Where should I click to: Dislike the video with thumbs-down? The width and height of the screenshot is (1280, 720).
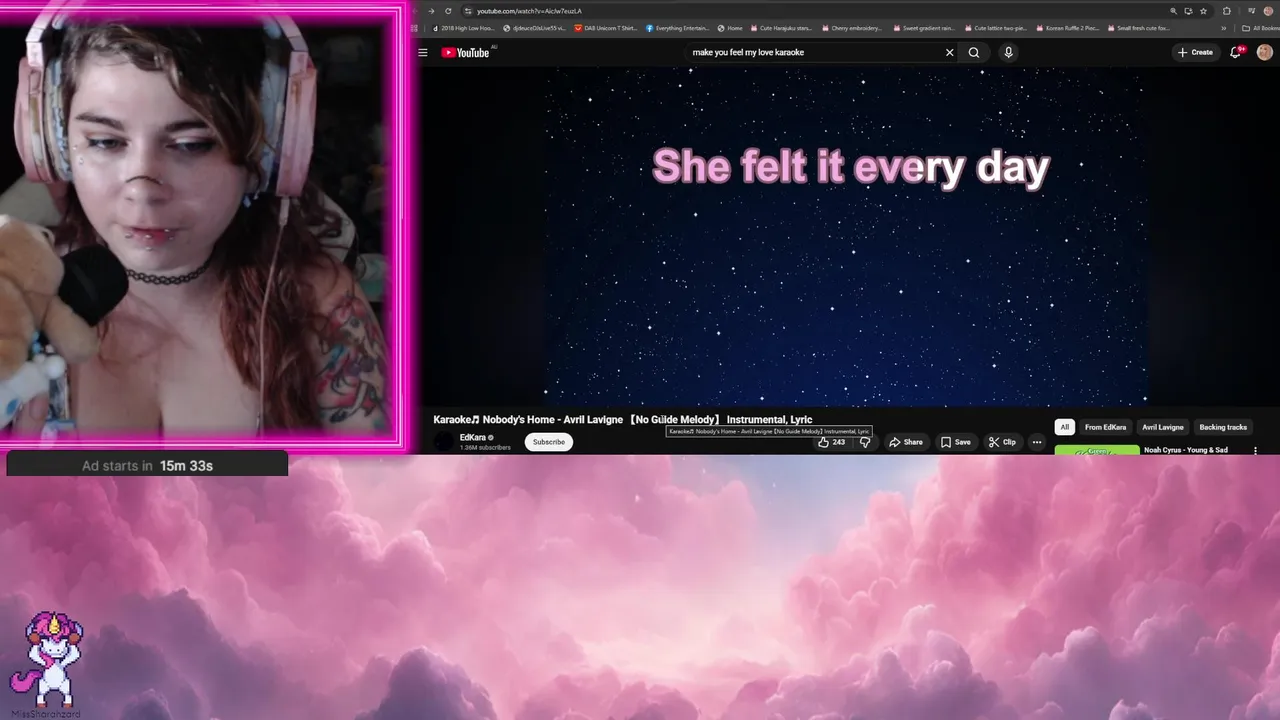(x=865, y=442)
